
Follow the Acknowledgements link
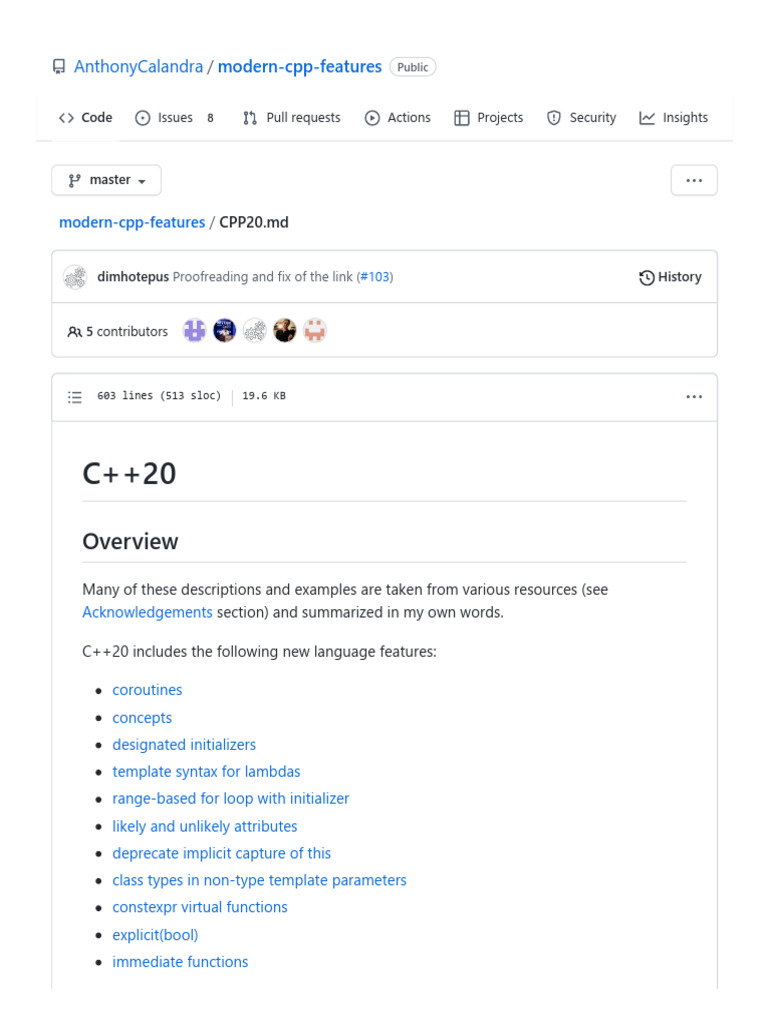[x=147, y=612]
